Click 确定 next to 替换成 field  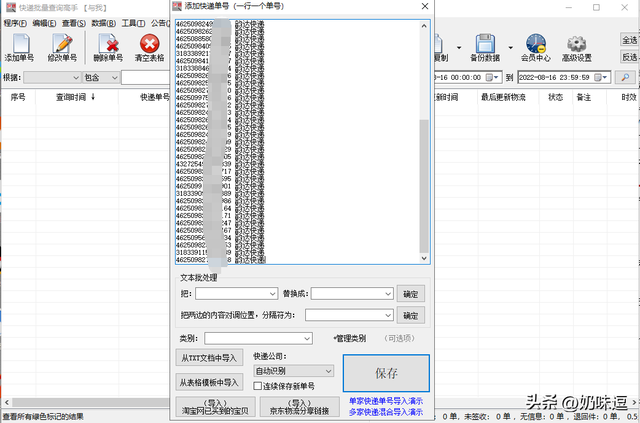click(x=411, y=294)
